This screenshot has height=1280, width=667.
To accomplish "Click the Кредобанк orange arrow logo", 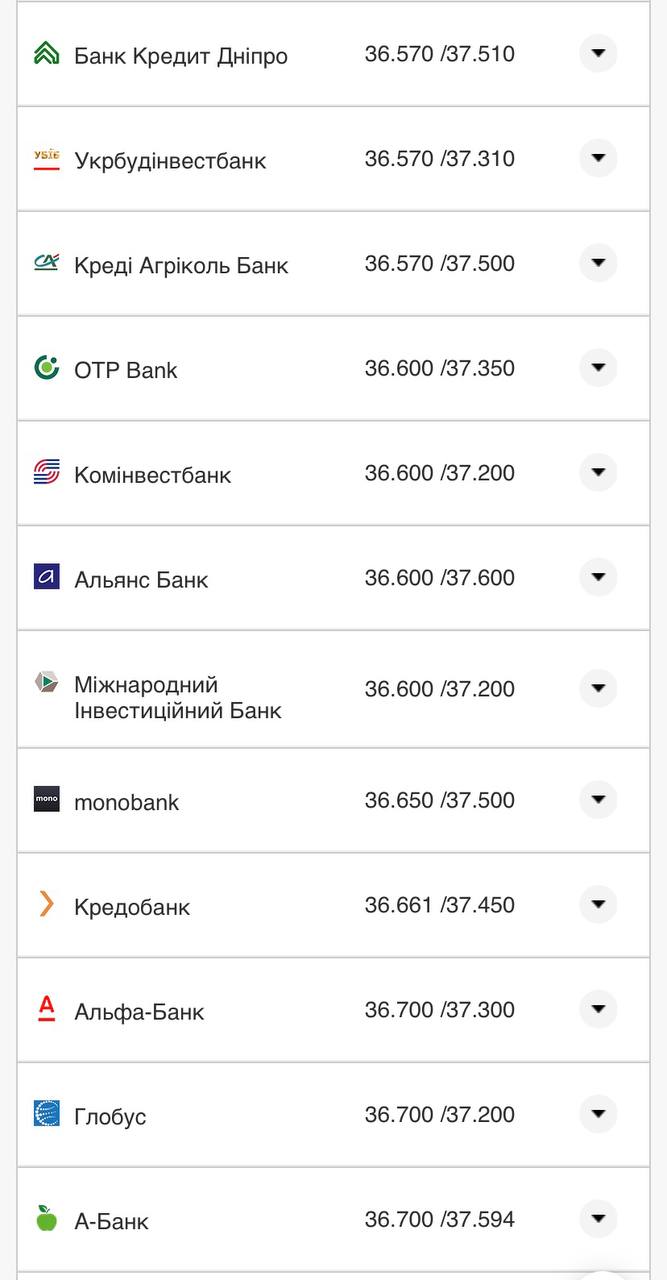I will [x=47, y=905].
